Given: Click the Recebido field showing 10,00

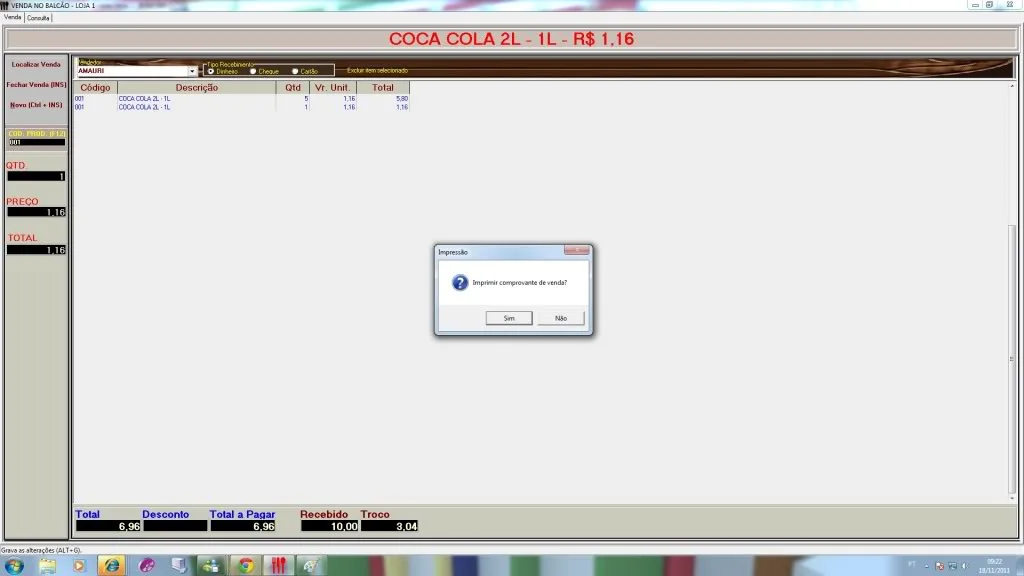Looking at the screenshot, I should pyautogui.click(x=330, y=526).
